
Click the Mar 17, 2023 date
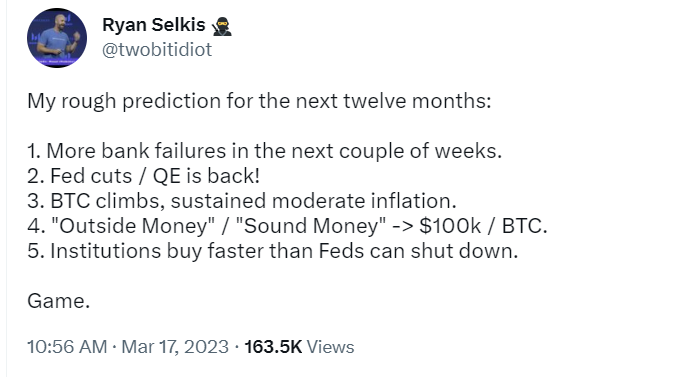pyautogui.click(x=175, y=347)
